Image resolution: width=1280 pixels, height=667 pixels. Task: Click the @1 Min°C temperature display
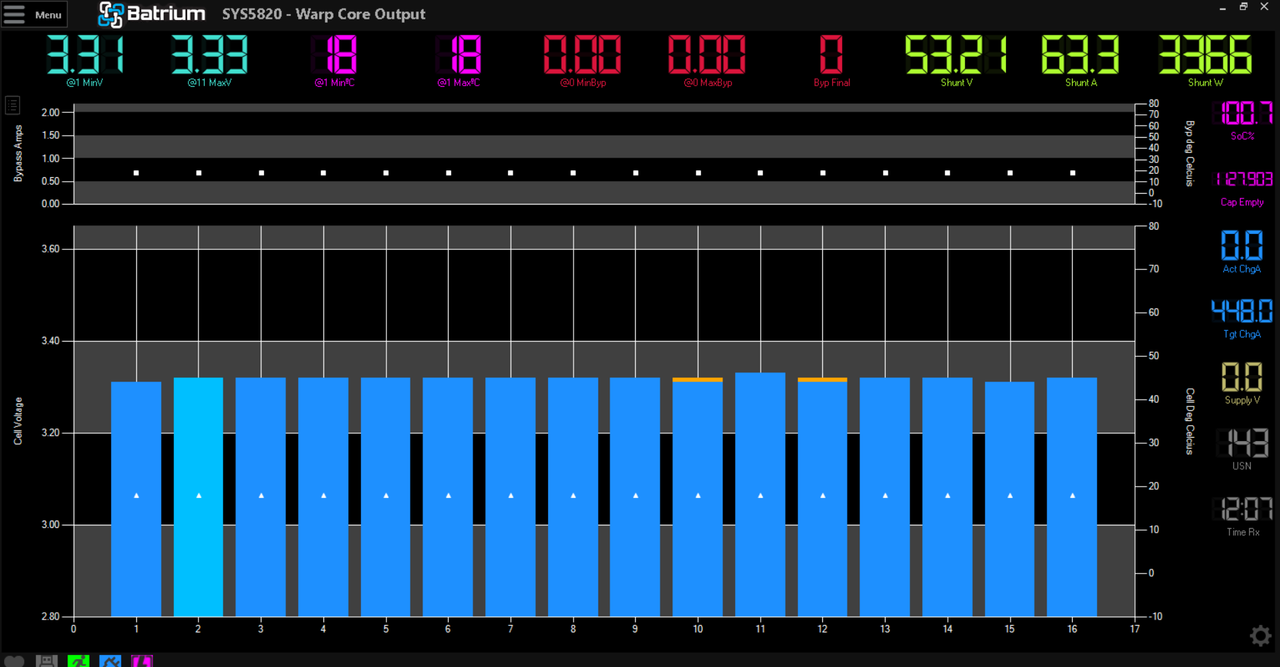point(334,55)
